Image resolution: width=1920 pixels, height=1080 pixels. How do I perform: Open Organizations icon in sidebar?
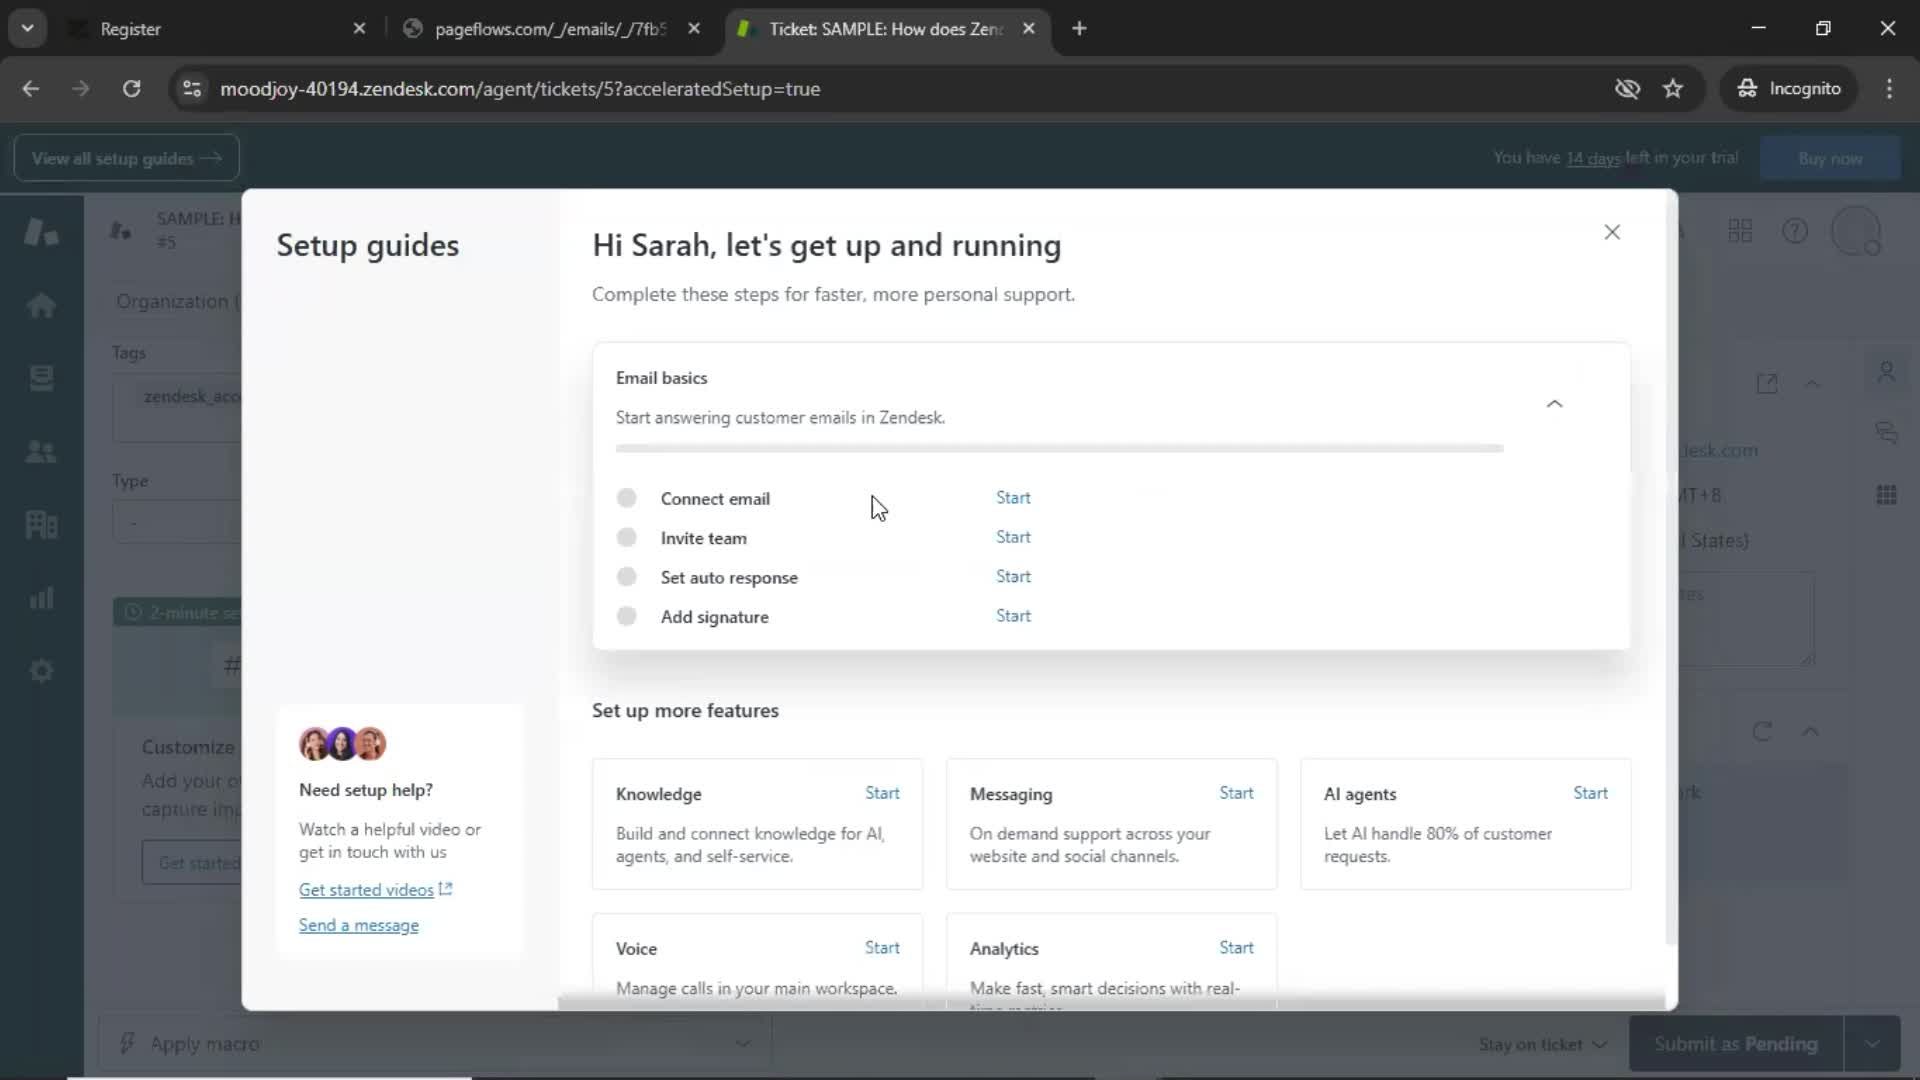(x=41, y=524)
